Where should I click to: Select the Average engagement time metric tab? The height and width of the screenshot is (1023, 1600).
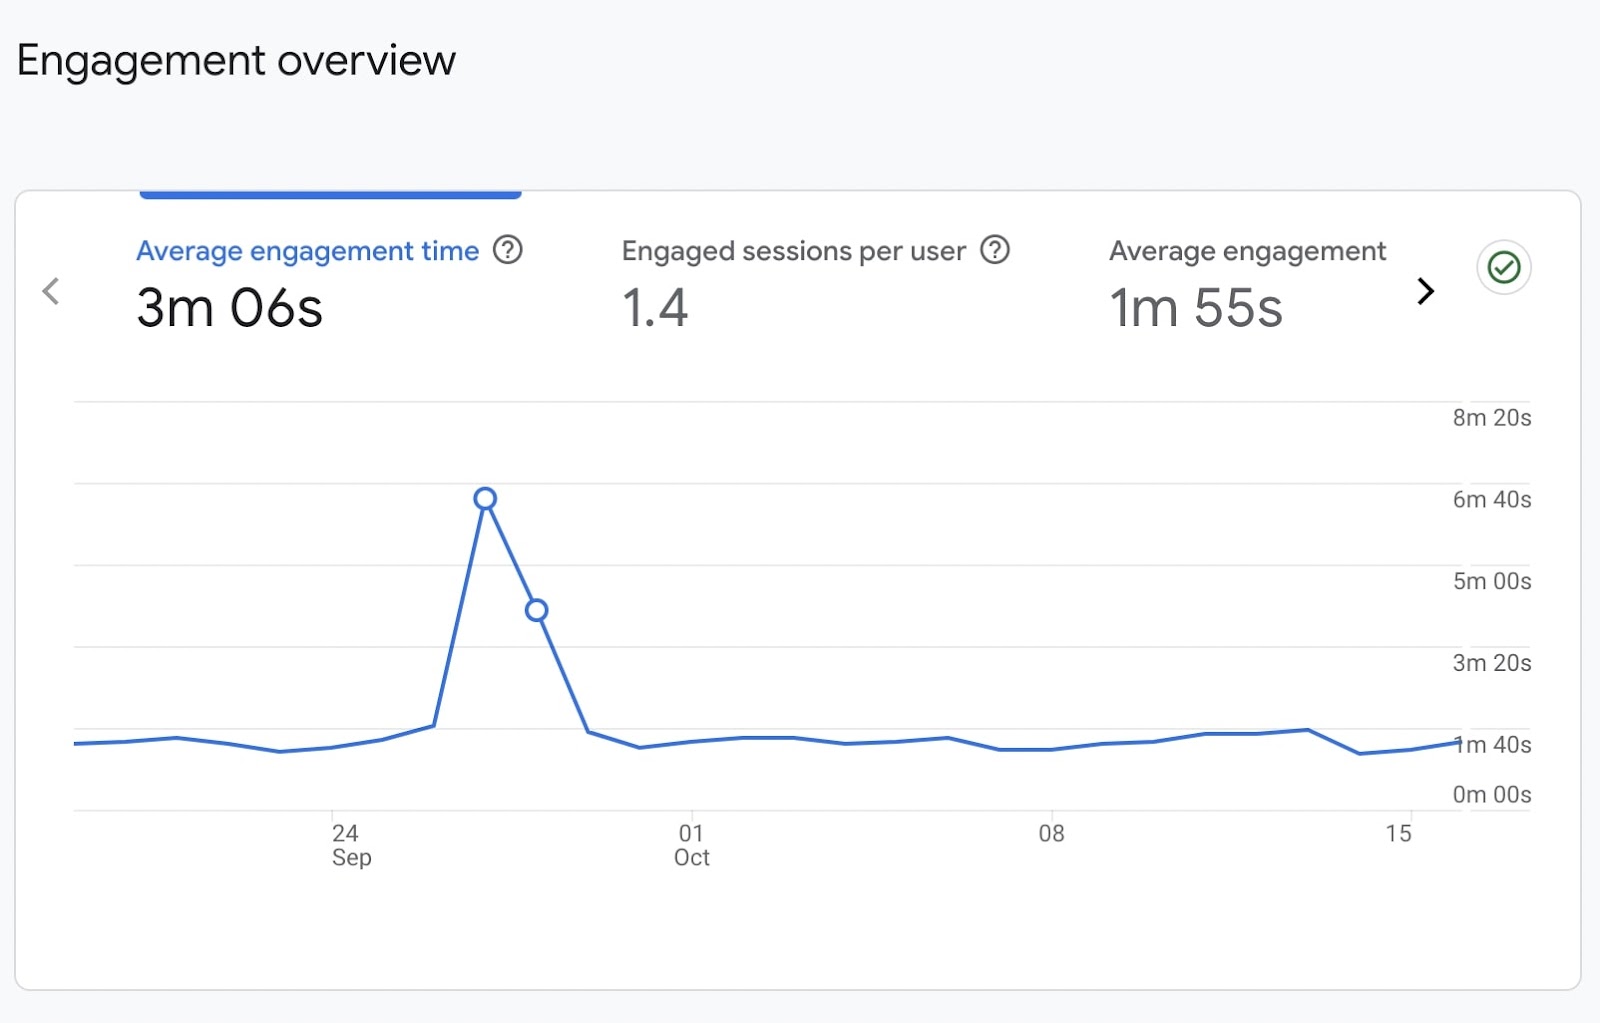click(307, 251)
